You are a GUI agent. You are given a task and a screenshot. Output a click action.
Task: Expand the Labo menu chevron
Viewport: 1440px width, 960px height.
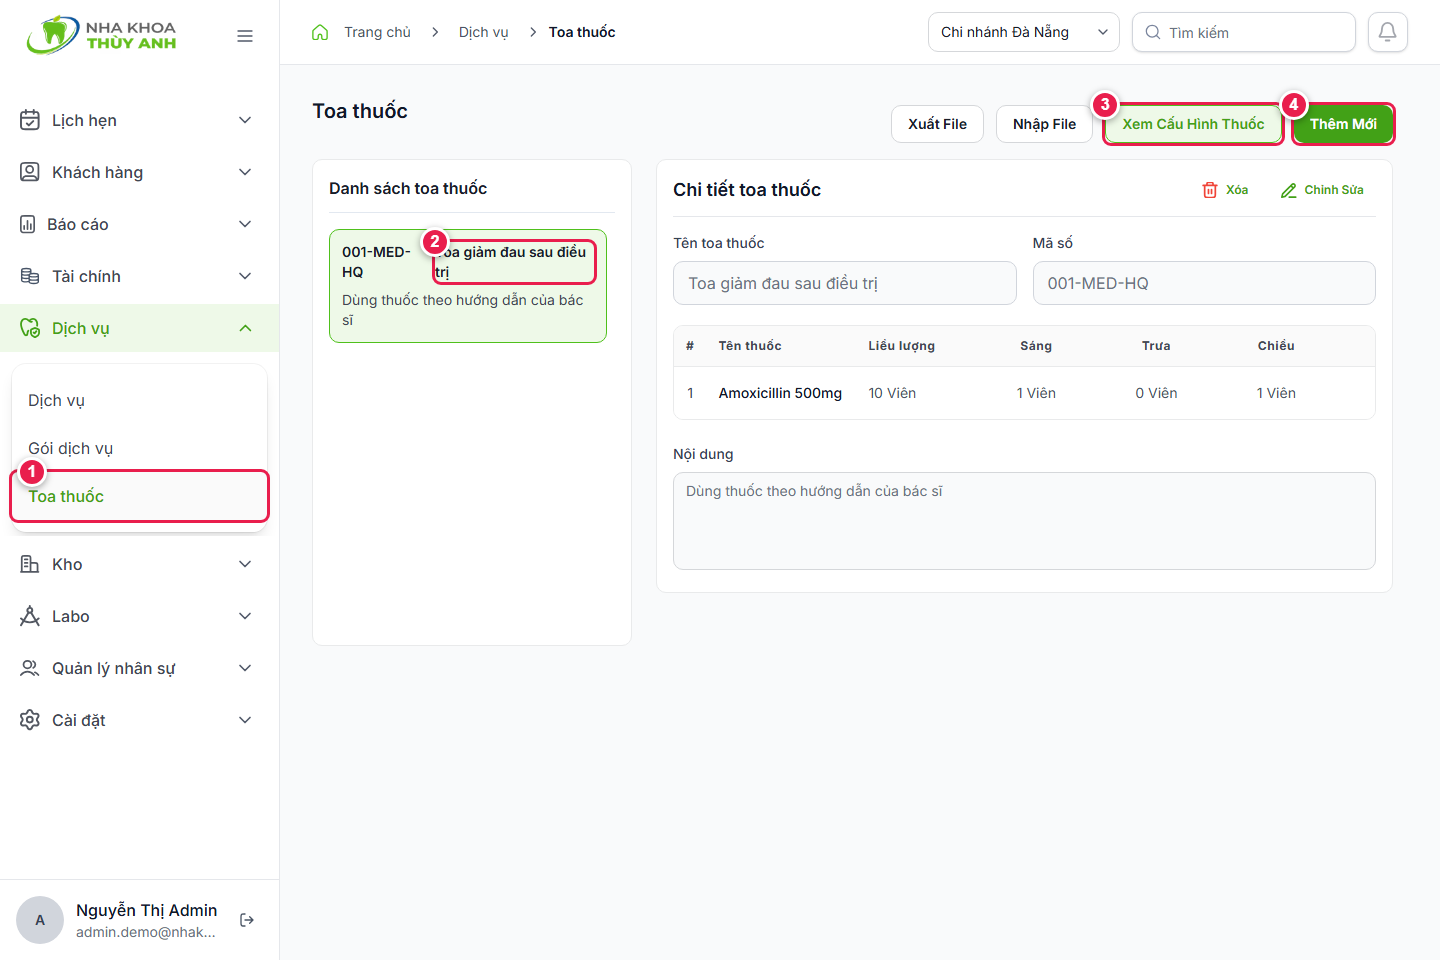coord(245,616)
